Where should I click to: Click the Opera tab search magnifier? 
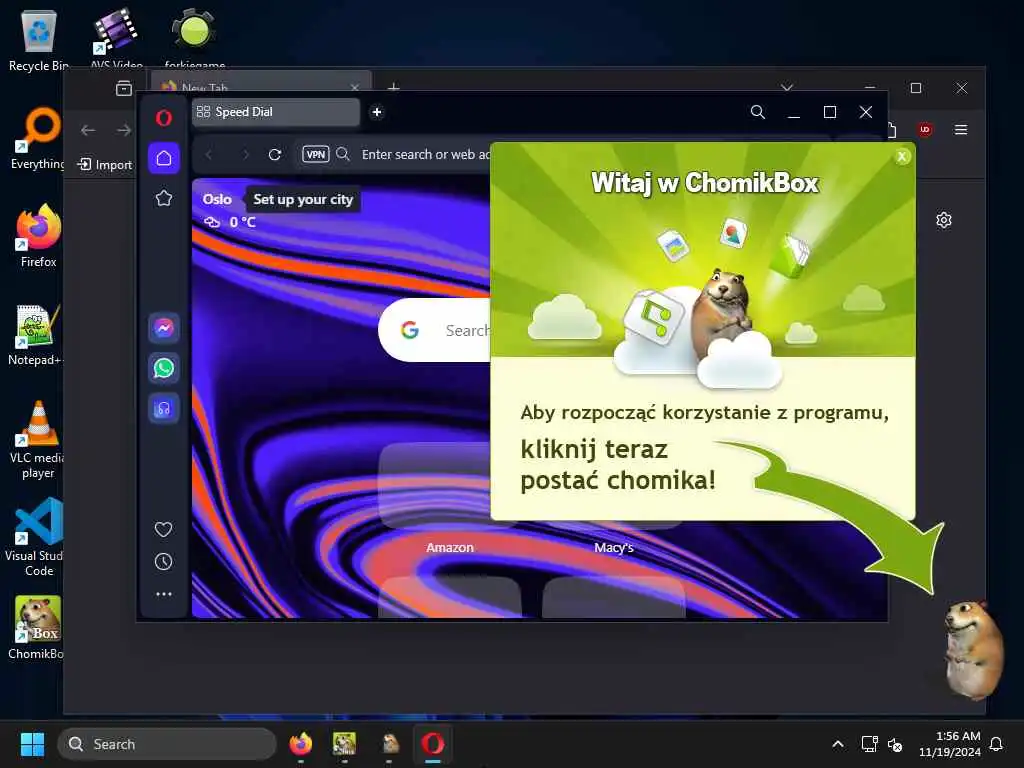pos(758,112)
